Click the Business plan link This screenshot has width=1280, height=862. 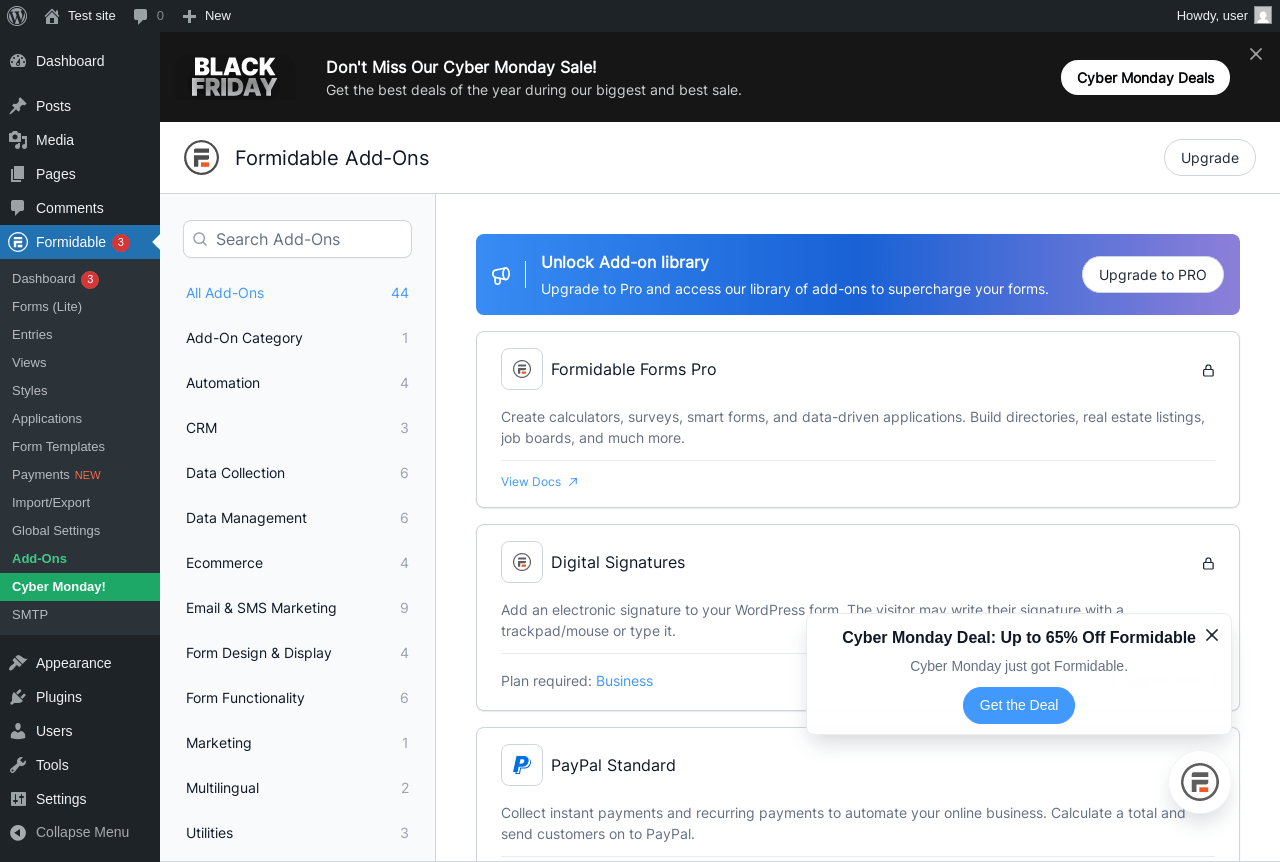click(624, 681)
